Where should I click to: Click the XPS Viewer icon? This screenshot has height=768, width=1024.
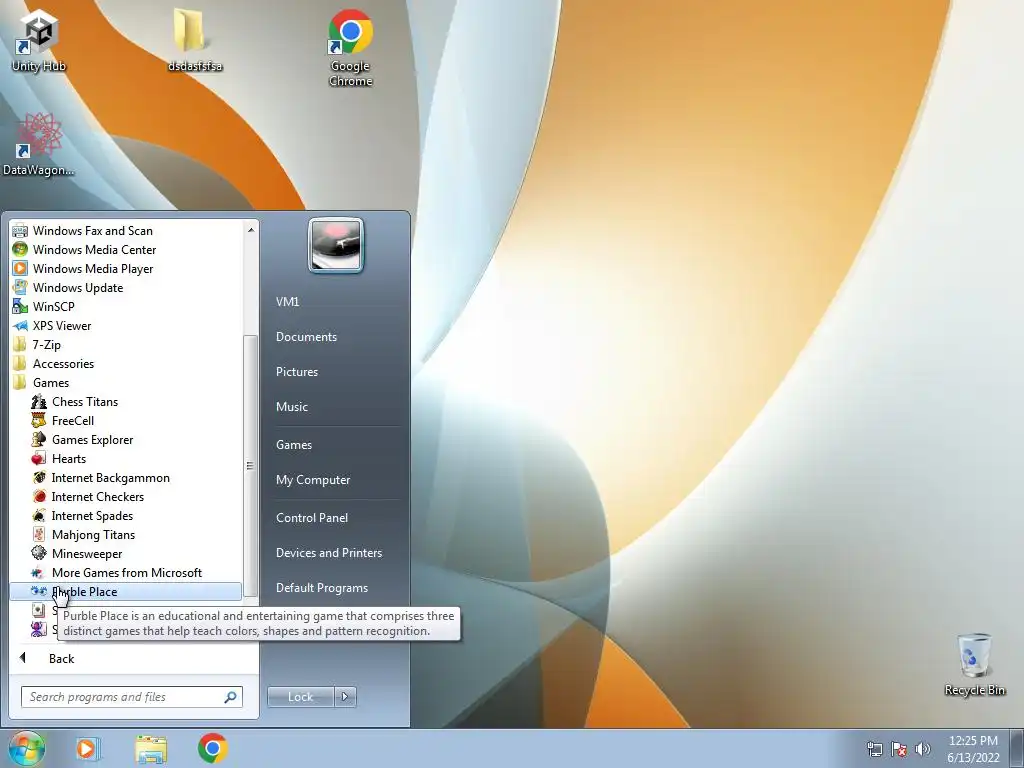(20, 325)
